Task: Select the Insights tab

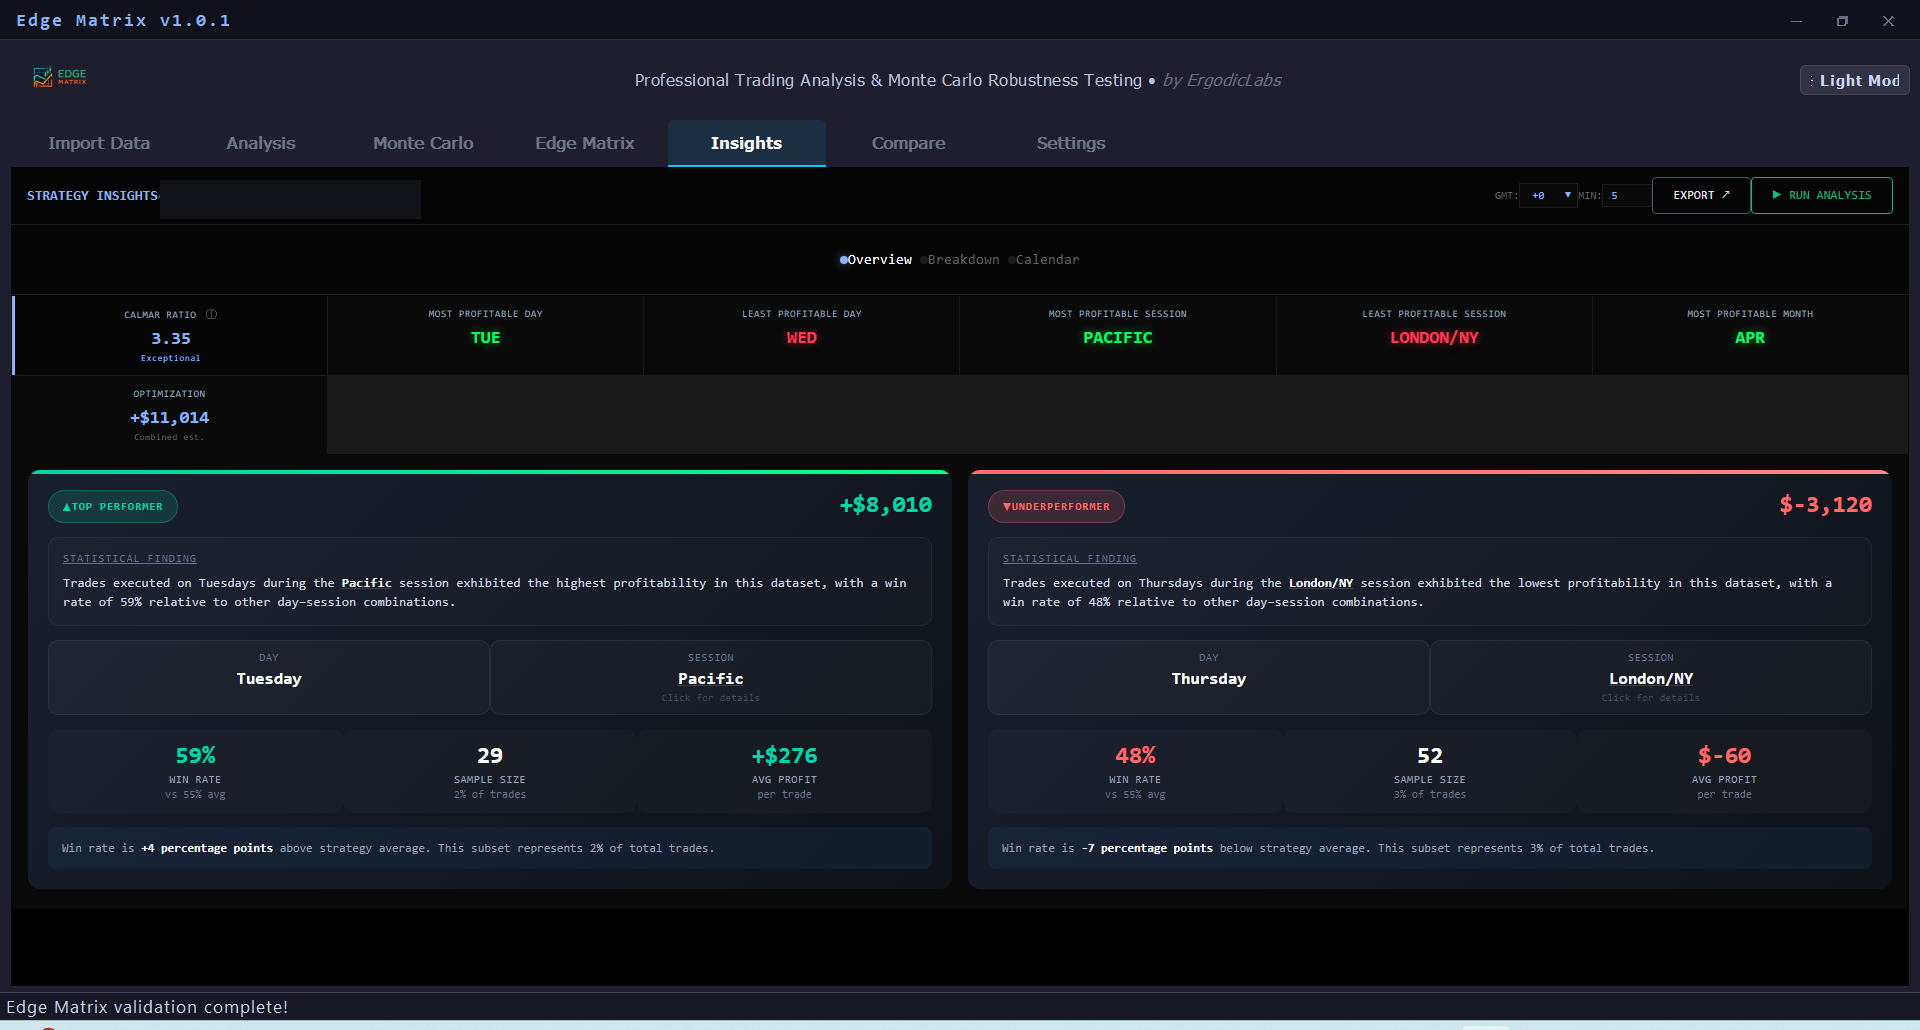Action: [x=746, y=143]
